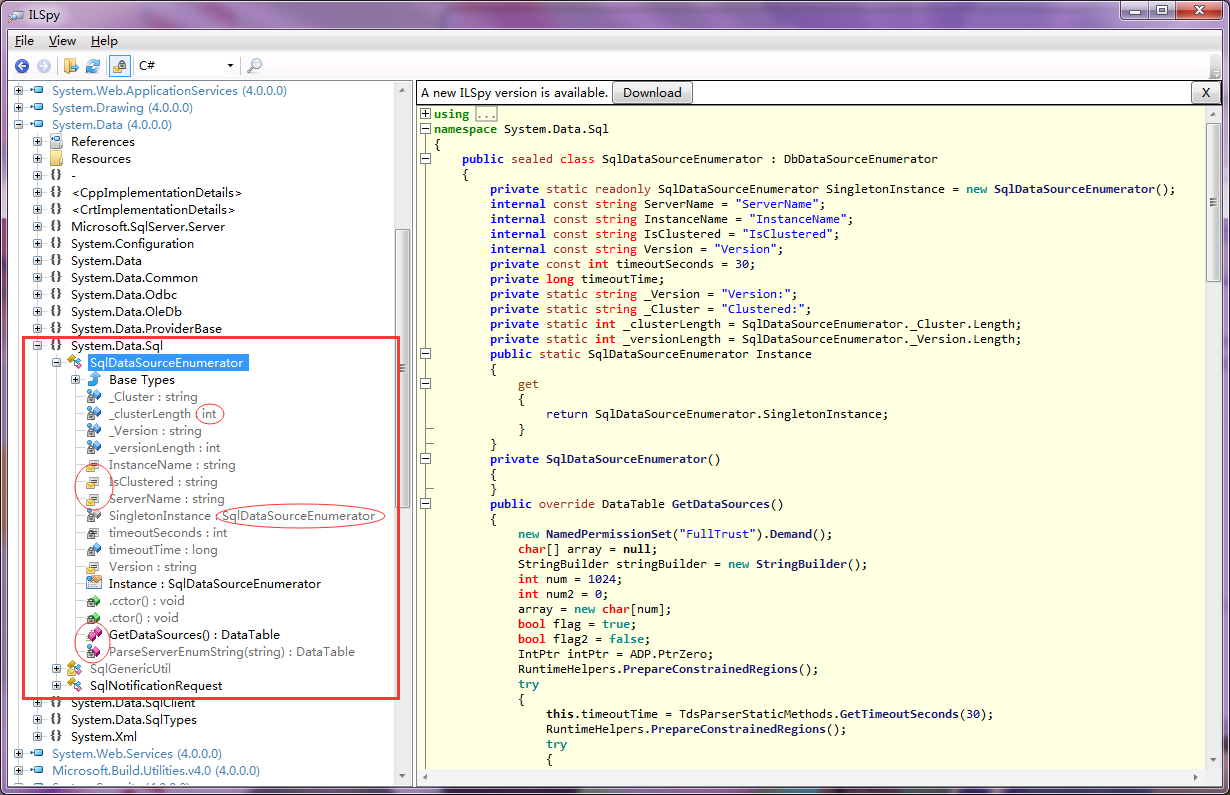This screenshot has width=1230, height=795.
Task: Click the _Version field icon
Action: click(x=93, y=430)
